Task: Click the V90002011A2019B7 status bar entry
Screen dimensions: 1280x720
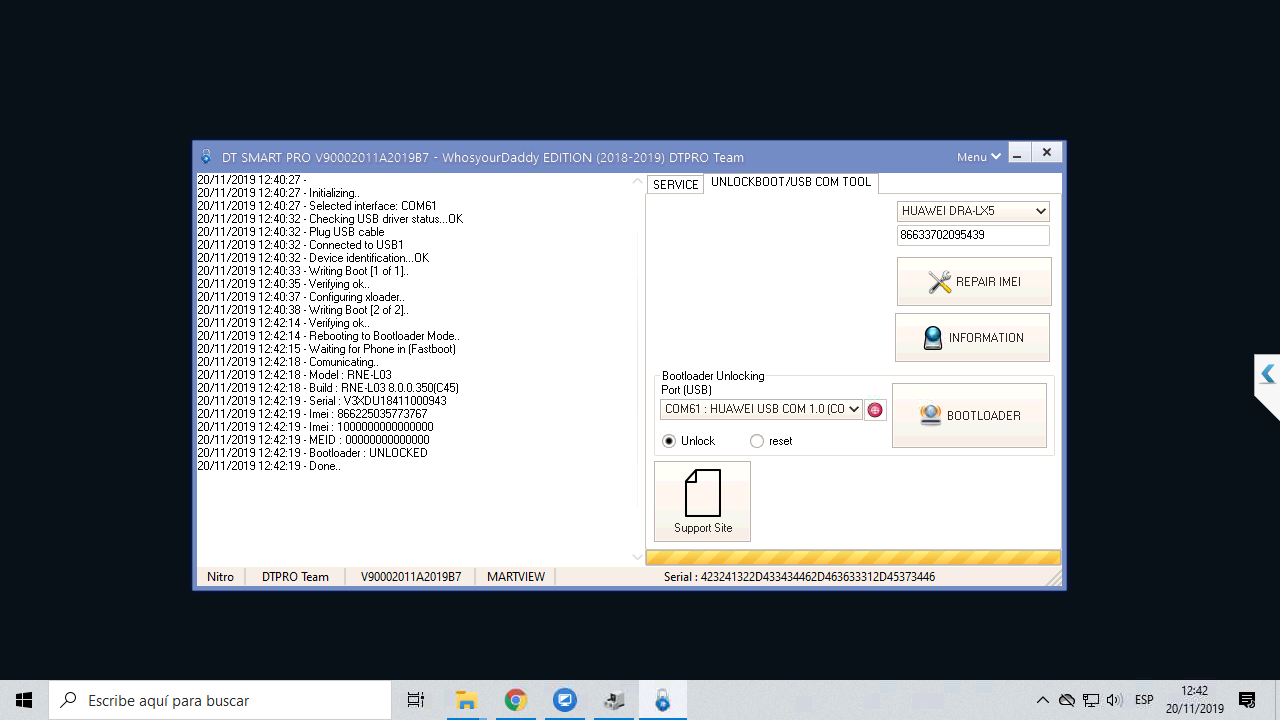Action: [411, 577]
